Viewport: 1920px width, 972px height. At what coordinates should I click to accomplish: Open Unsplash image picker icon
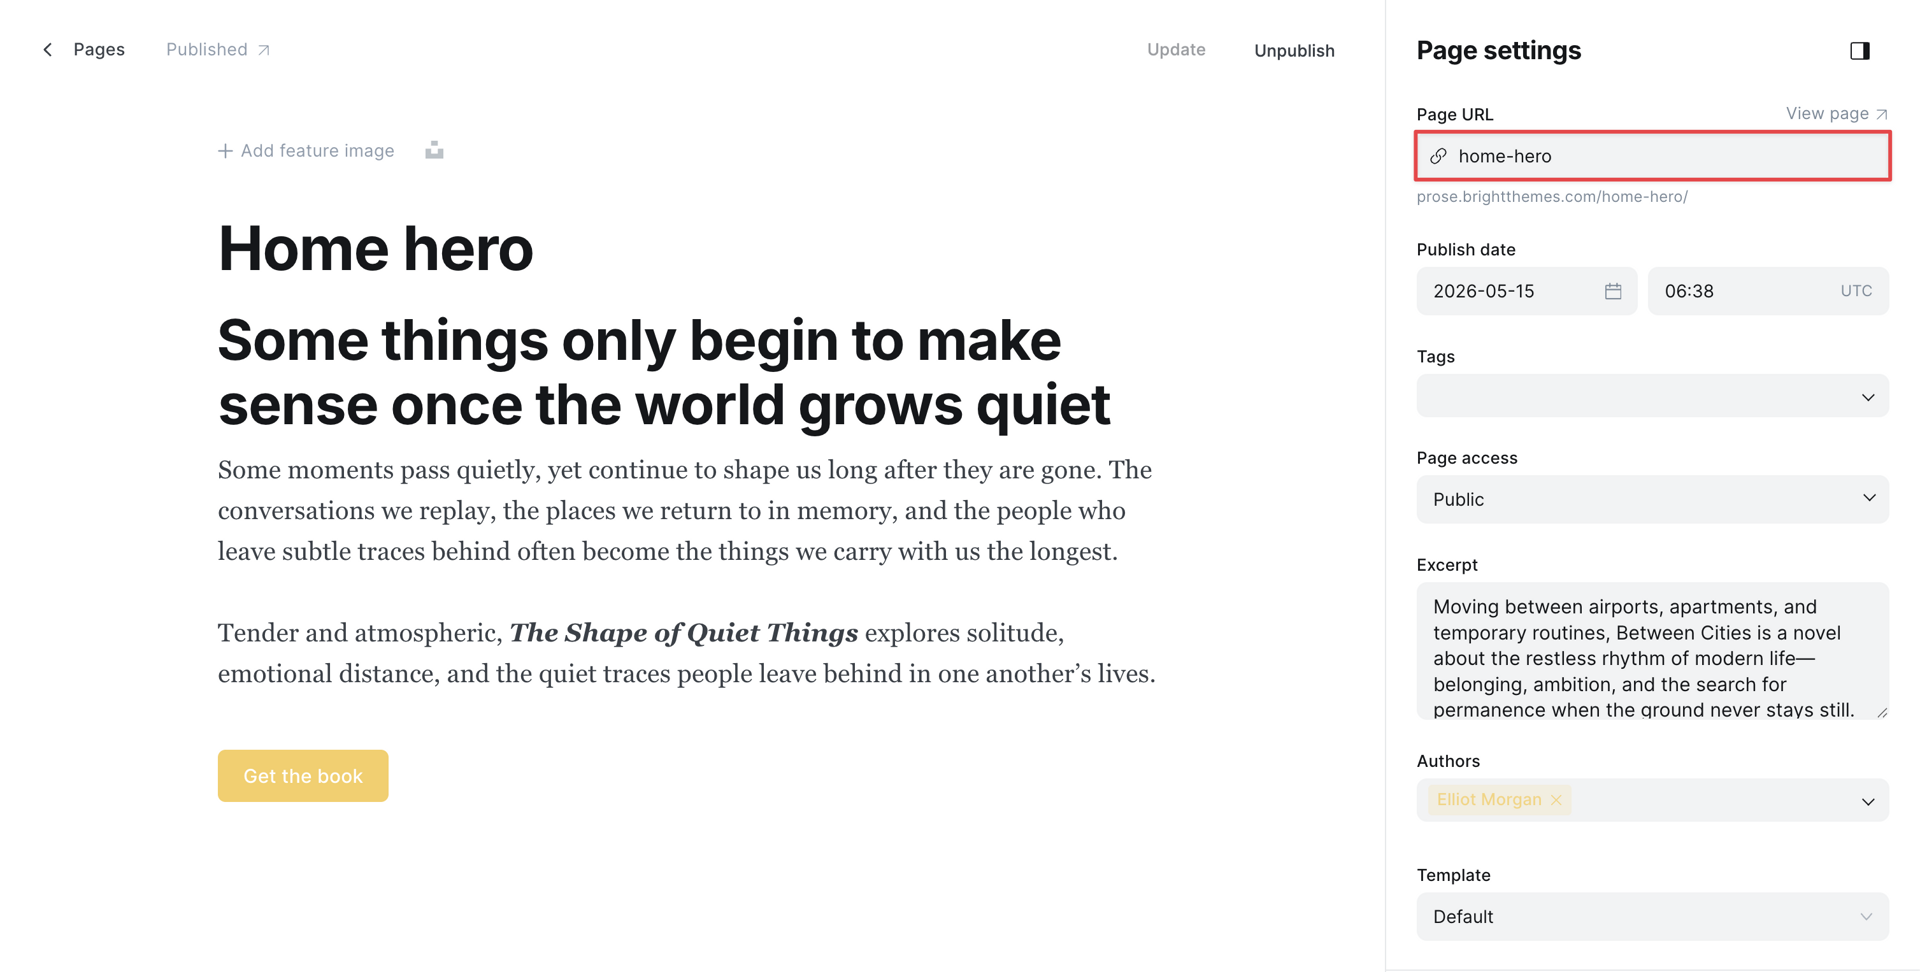(x=434, y=151)
